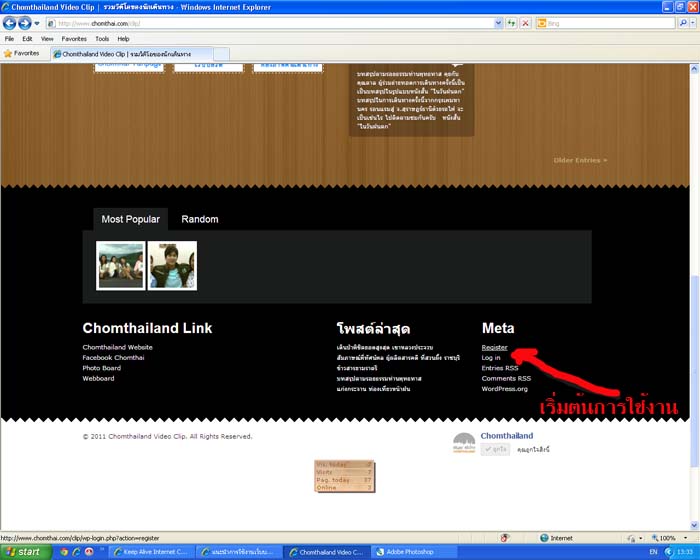
Task: Click the search magnifier icon
Action: (683, 23)
